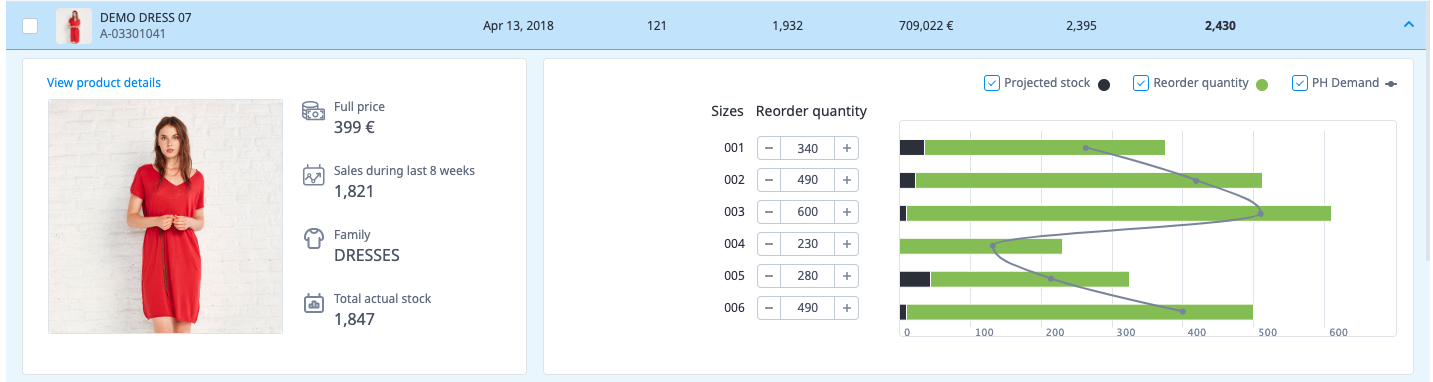Click minus button for size 006
Image resolution: width=1433 pixels, height=382 pixels.
769,308
